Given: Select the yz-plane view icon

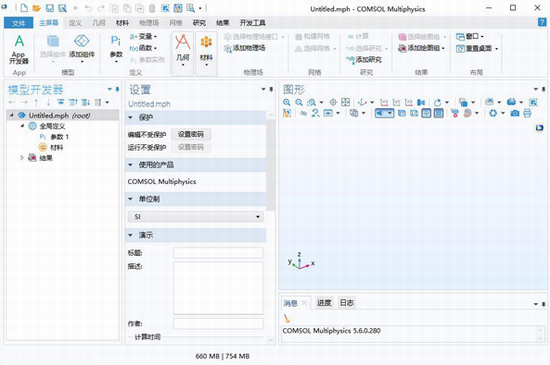Looking at the screenshot, I should 396,102.
